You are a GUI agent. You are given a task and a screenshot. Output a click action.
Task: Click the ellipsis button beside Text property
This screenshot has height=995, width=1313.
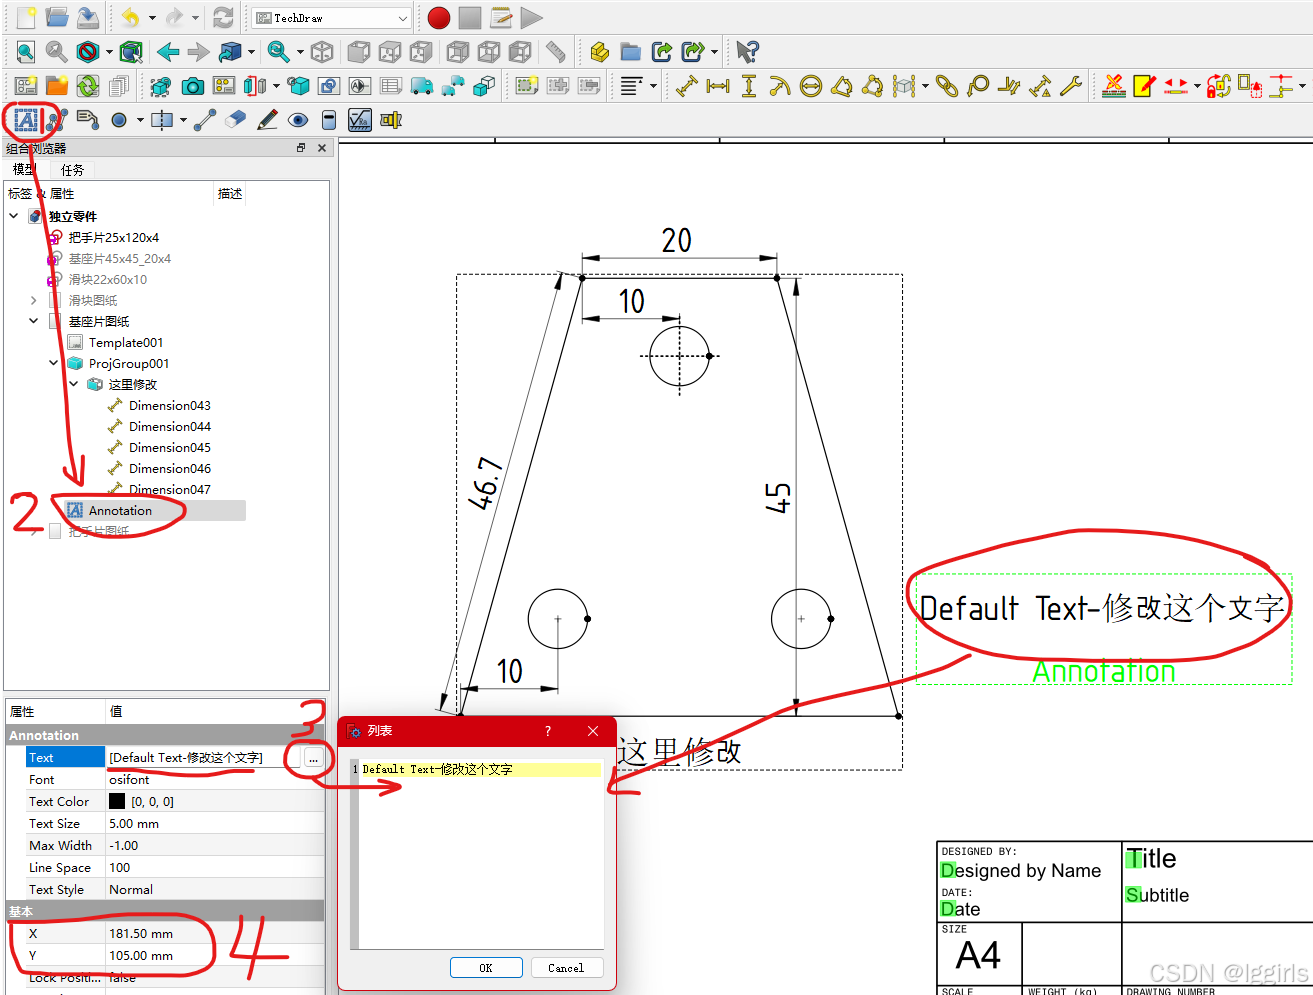pos(313,758)
